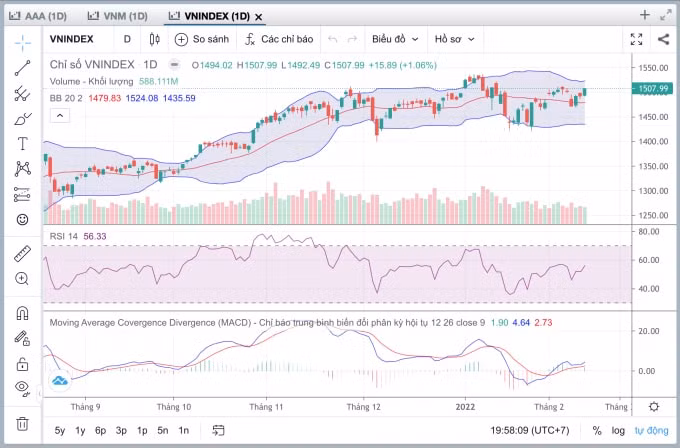Viewport: 680px width, 448px height.
Task: Click the cloud save icon on chart
Action: 60,381
